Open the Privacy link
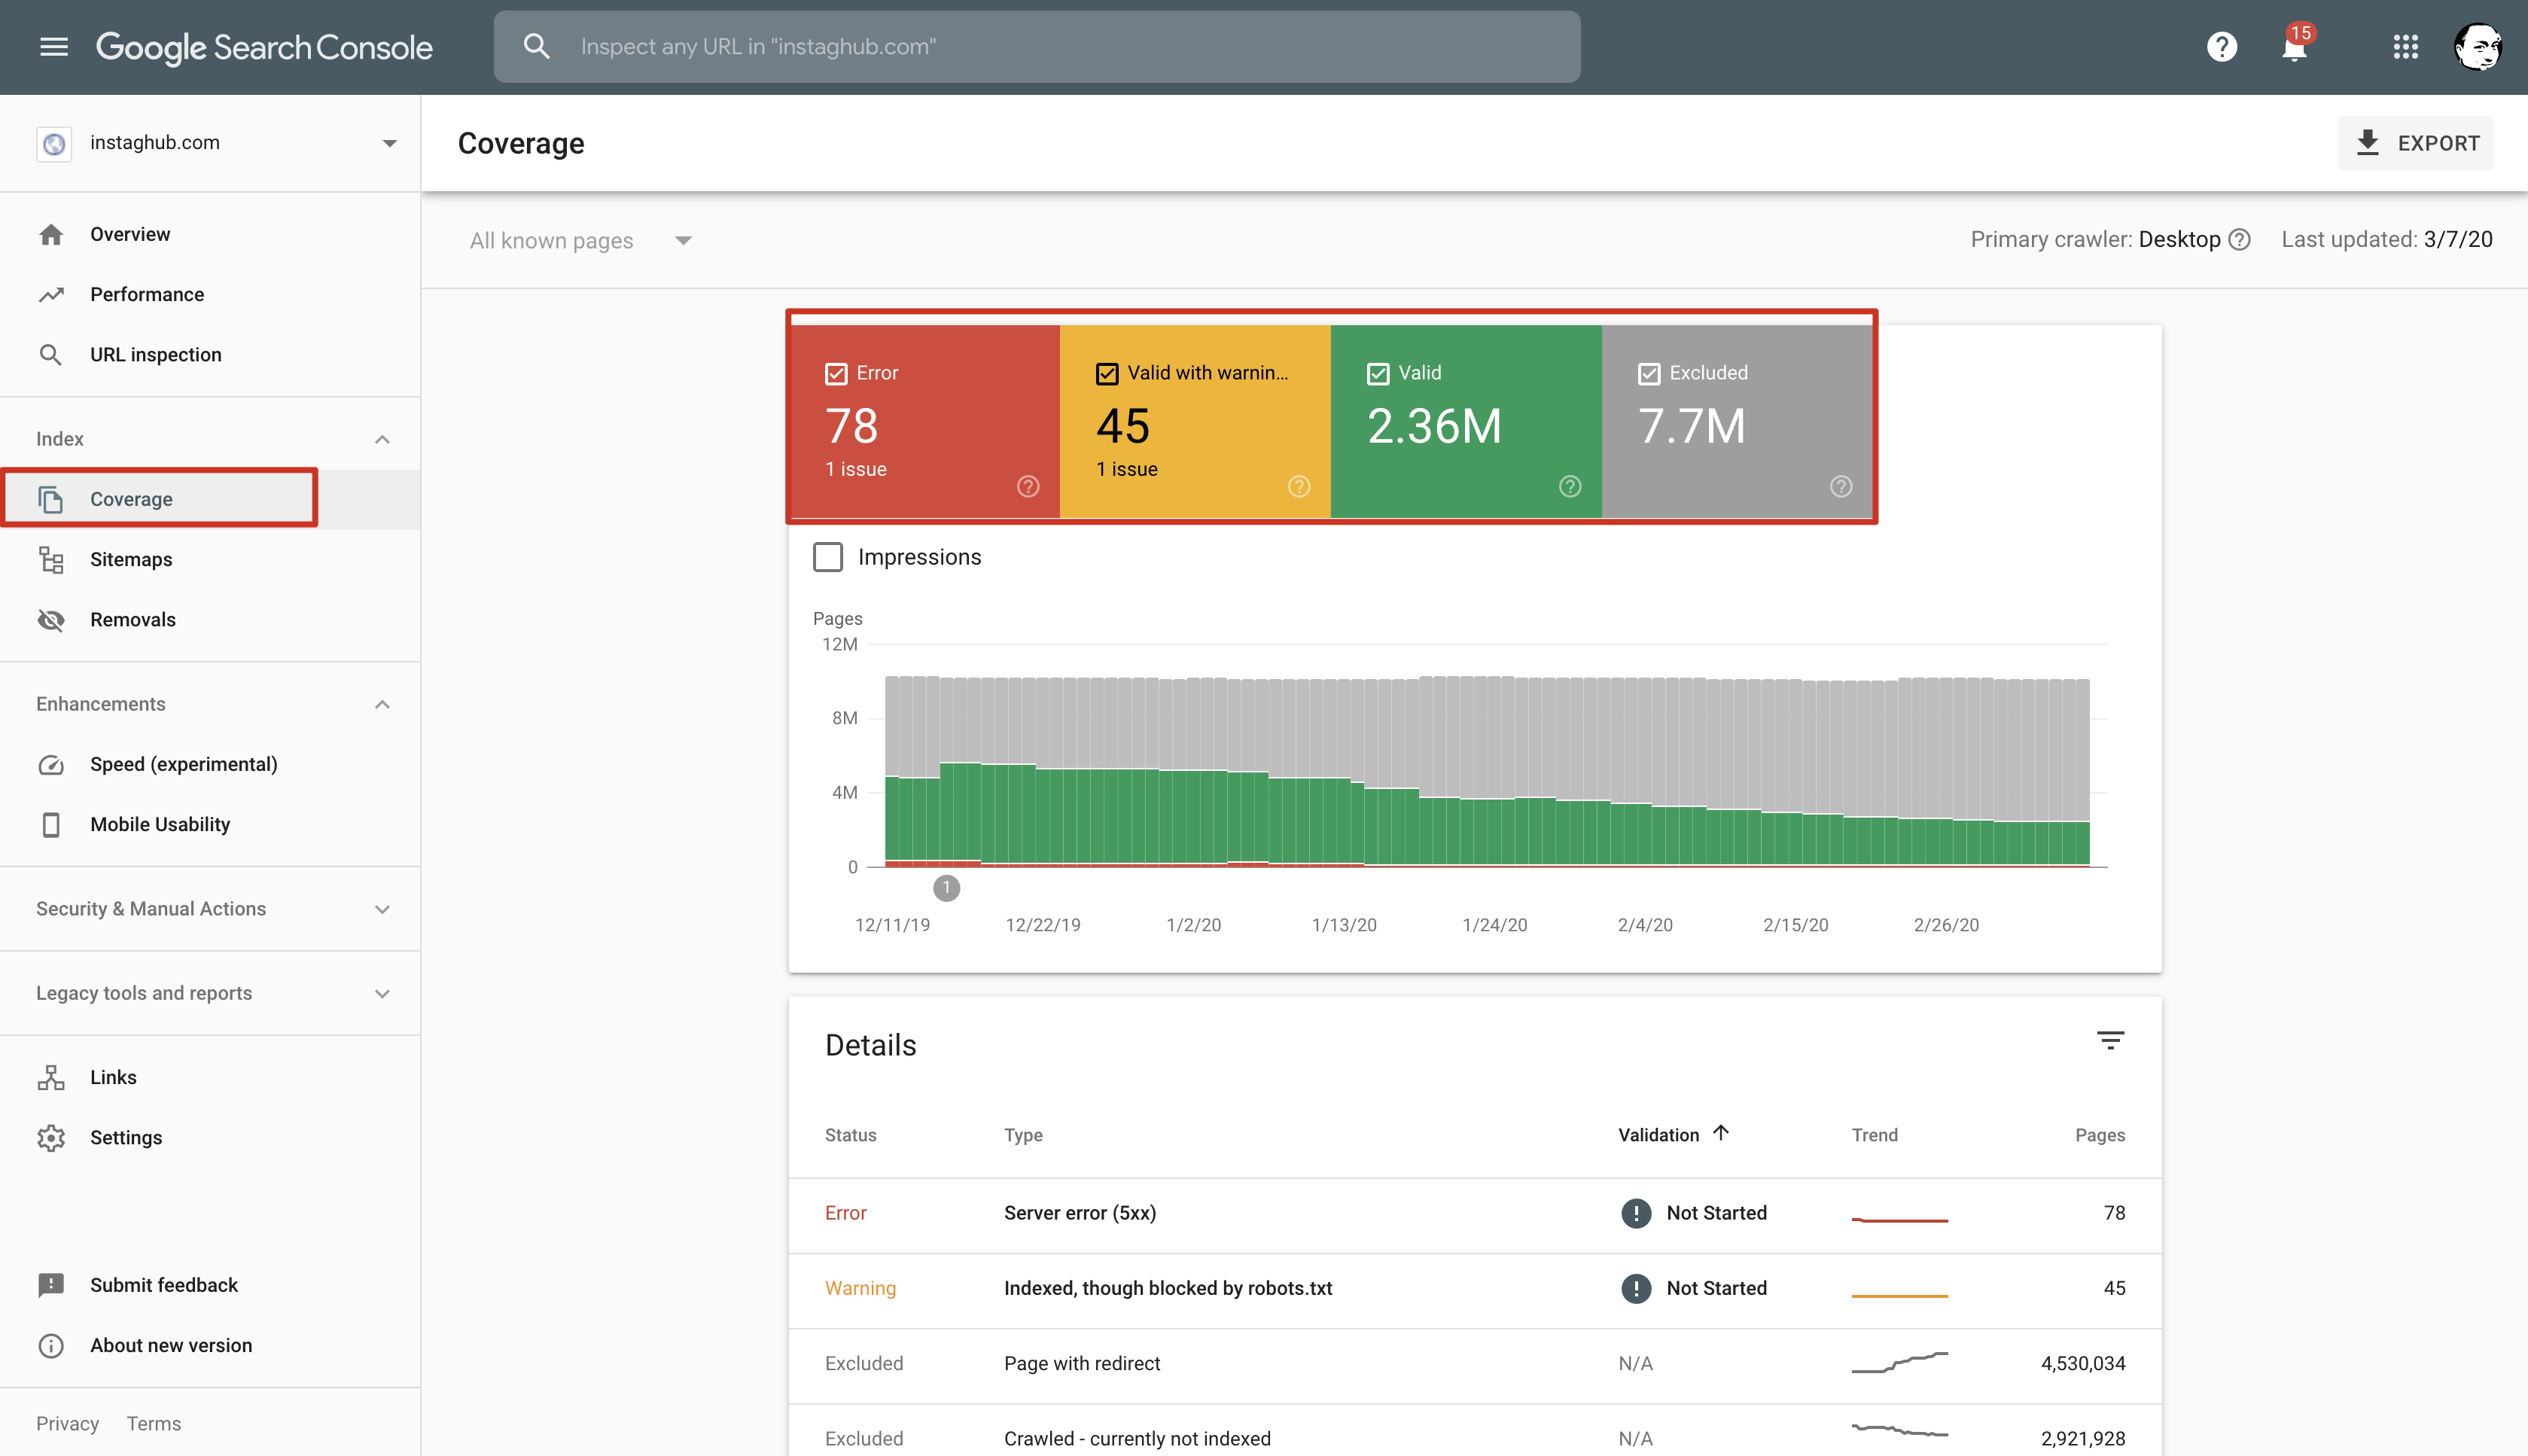Screen dimensions: 2528x1456 67,1424
